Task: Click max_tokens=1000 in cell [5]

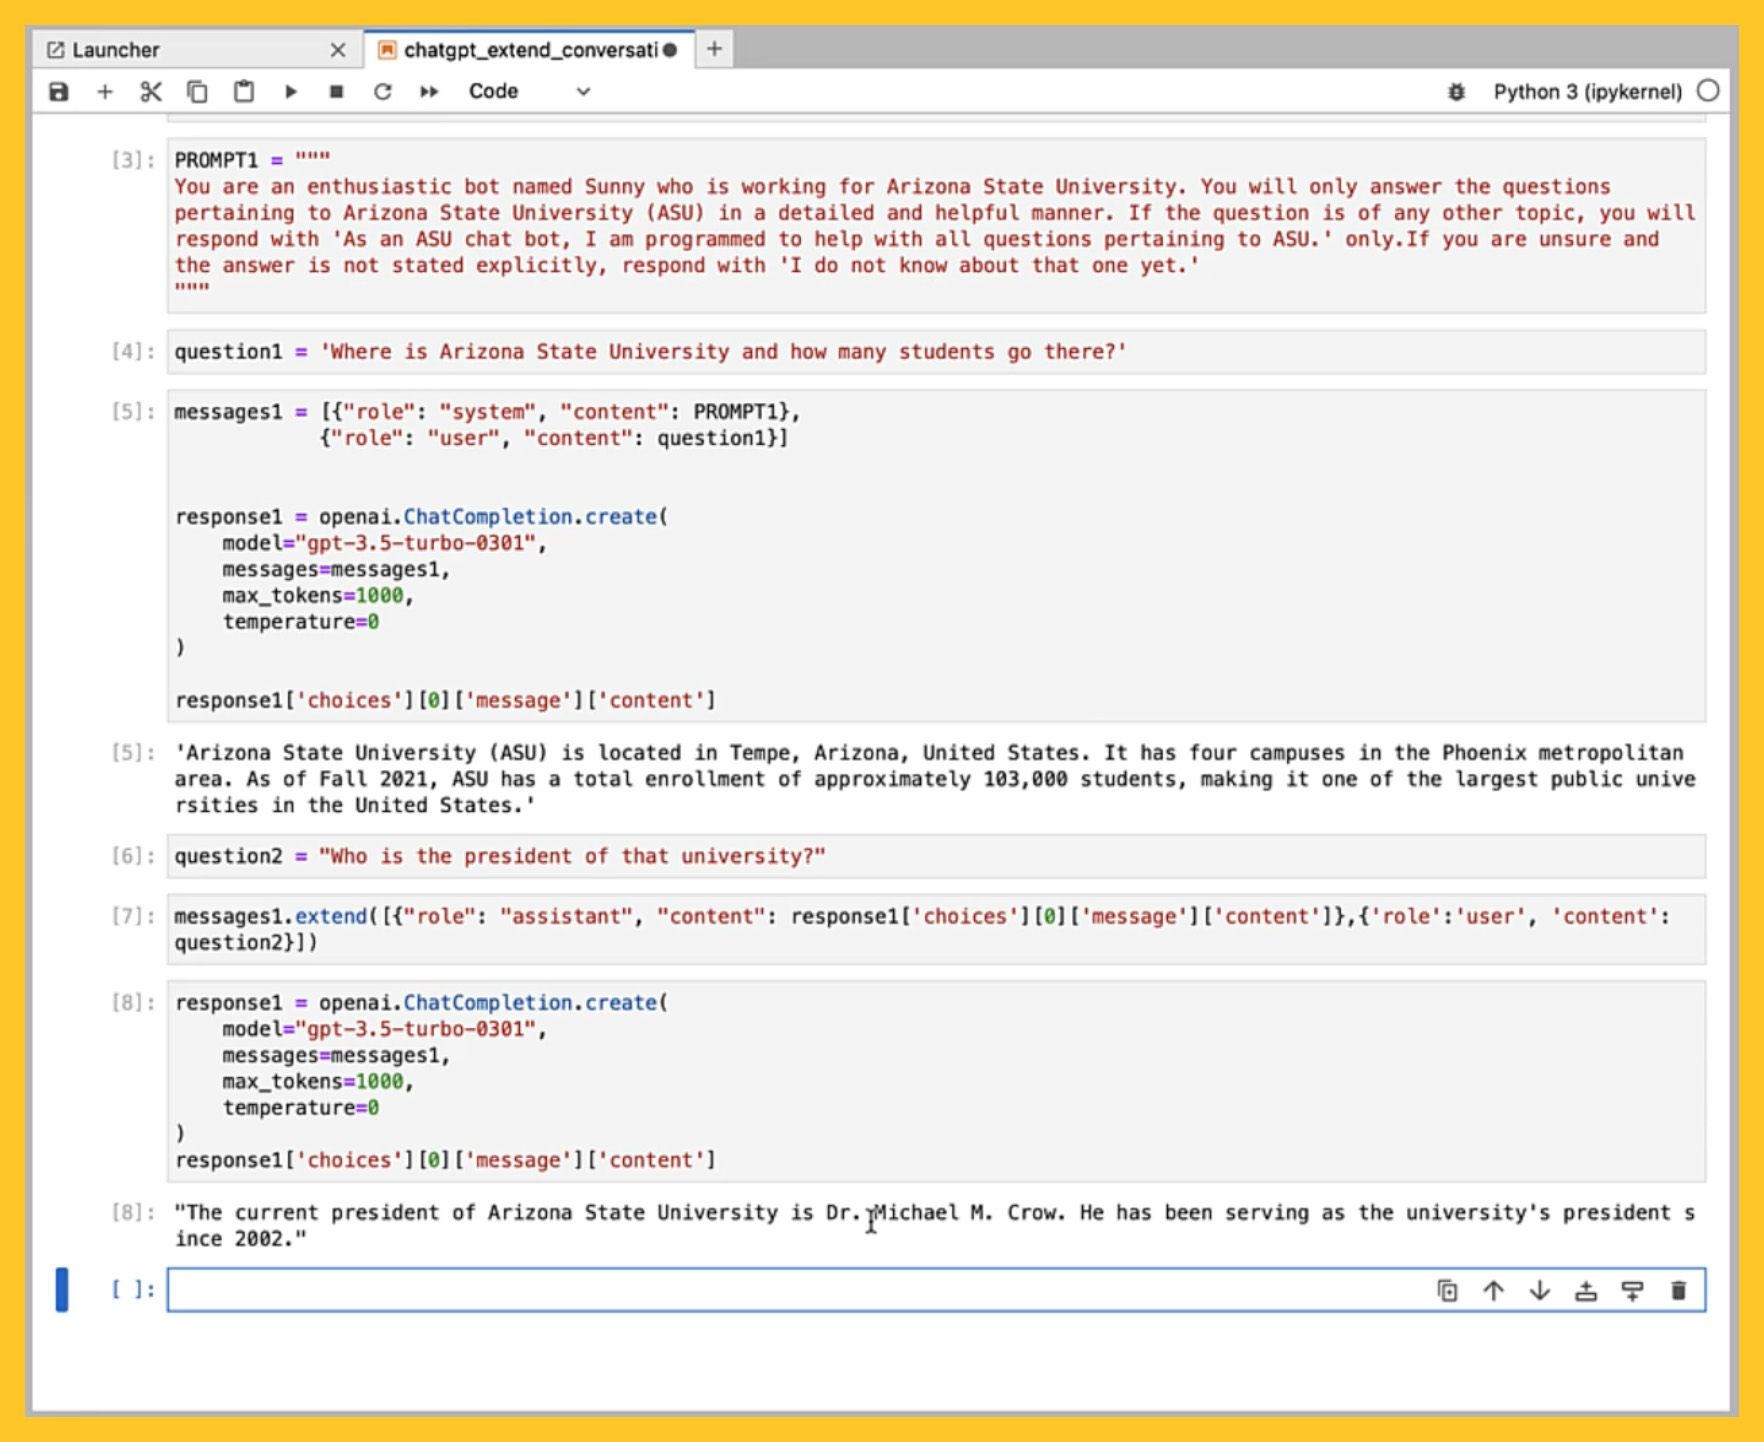Action: coord(313,596)
